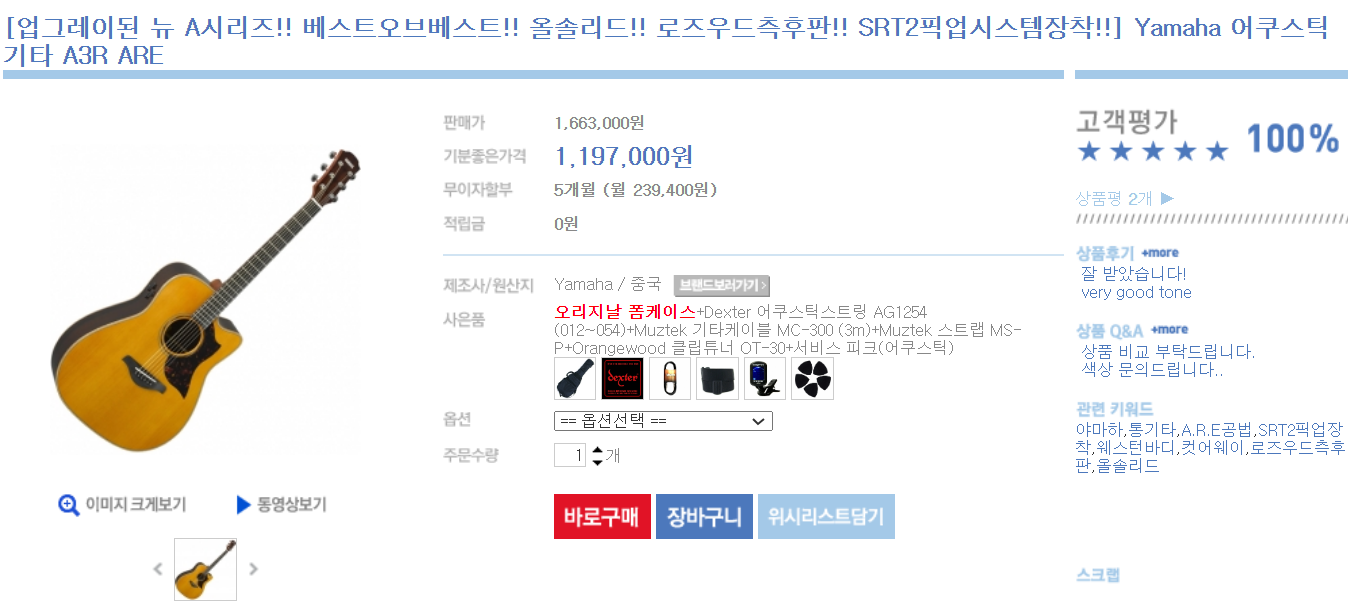The image size is (1350, 606).
Task: Click the clip tuner gift icon
Action: tap(765, 379)
